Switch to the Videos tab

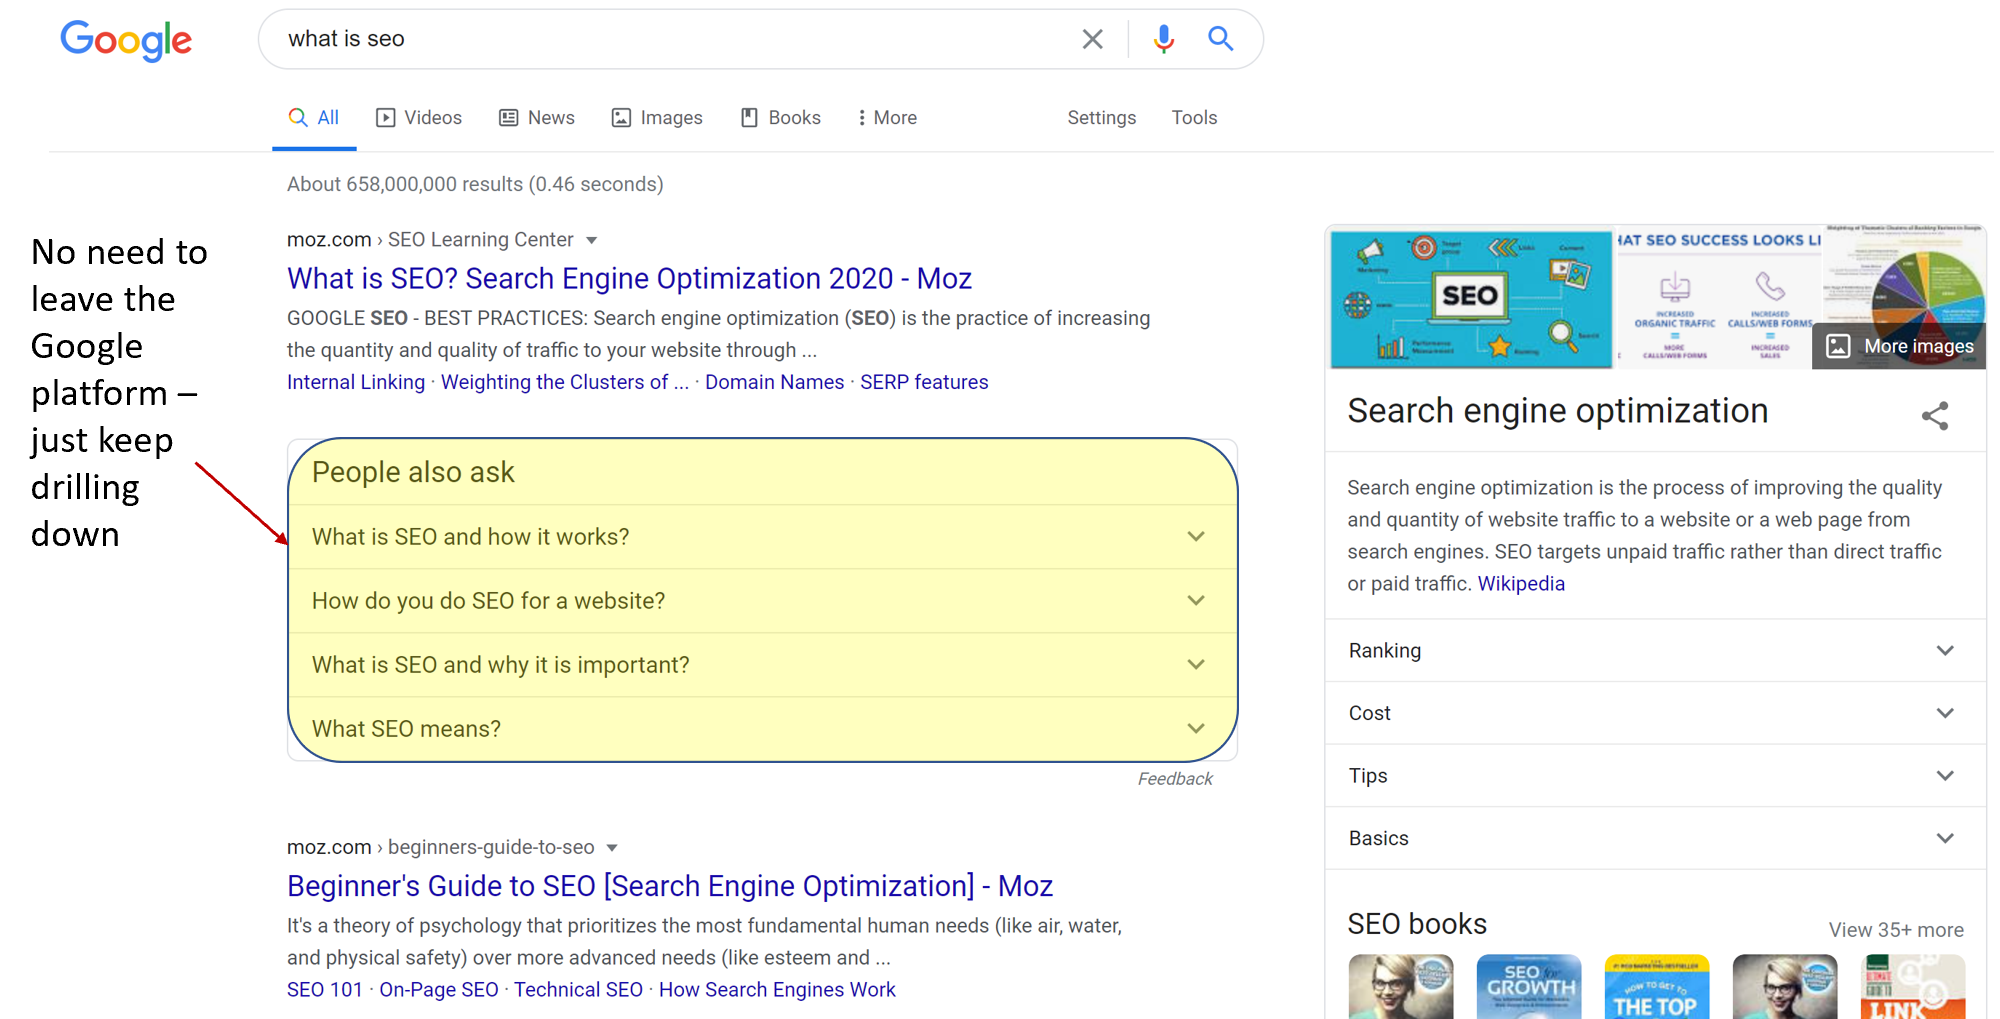pos(419,118)
